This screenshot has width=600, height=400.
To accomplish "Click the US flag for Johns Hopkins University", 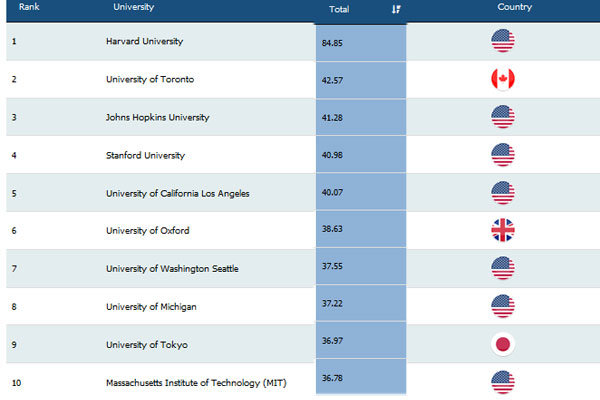I will point(503,117).
